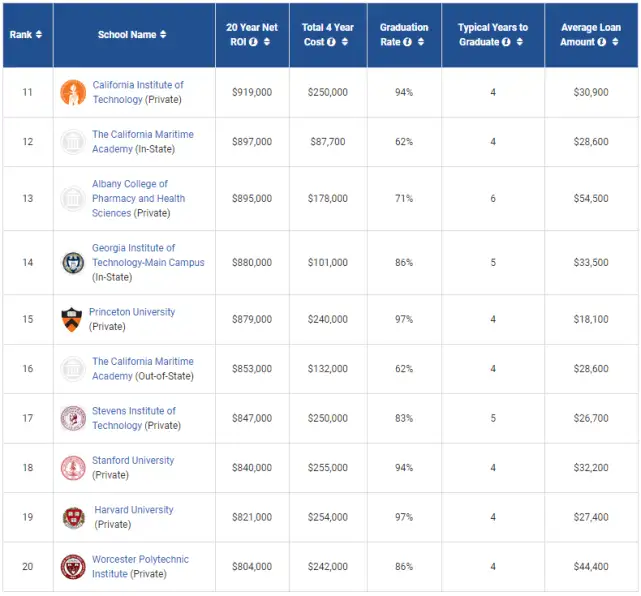
Task: Click the Worcester Polytechnic Institute seal
Action: pos(73,567)
